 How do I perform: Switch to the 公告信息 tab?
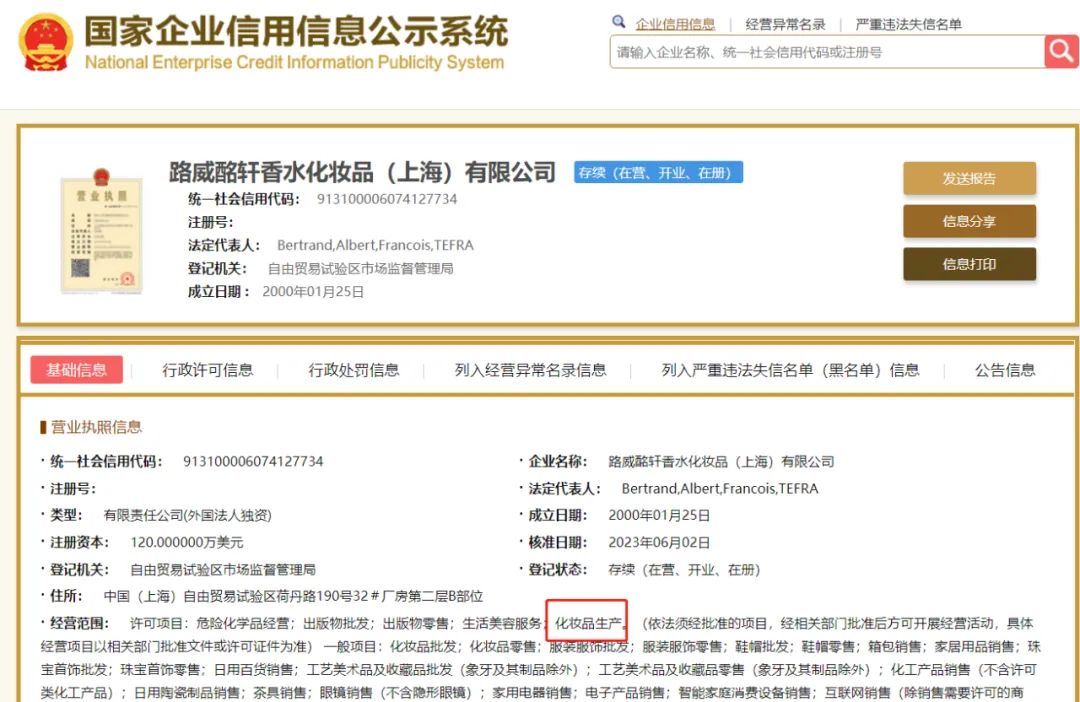coord(1005,370)
